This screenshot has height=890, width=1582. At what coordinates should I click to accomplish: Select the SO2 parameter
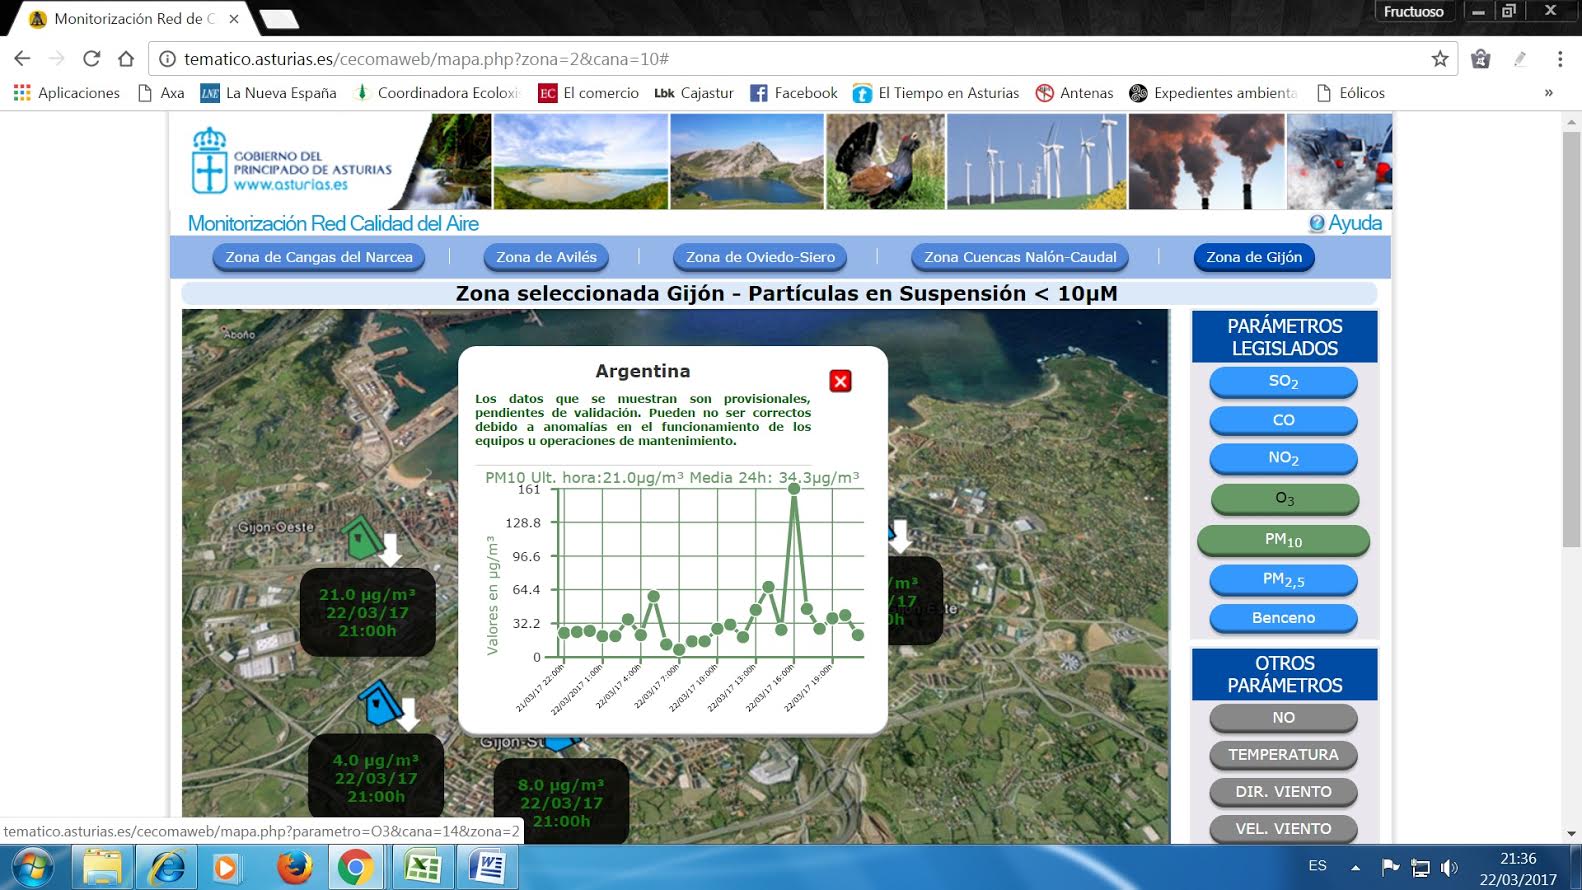(1283, 382)
